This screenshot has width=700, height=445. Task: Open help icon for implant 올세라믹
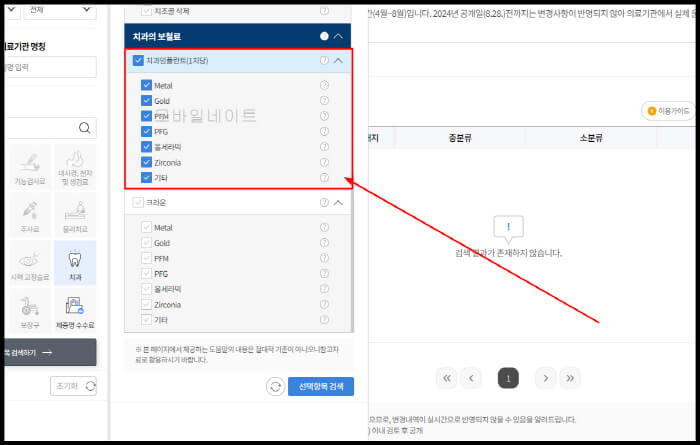tap(324, 147)
